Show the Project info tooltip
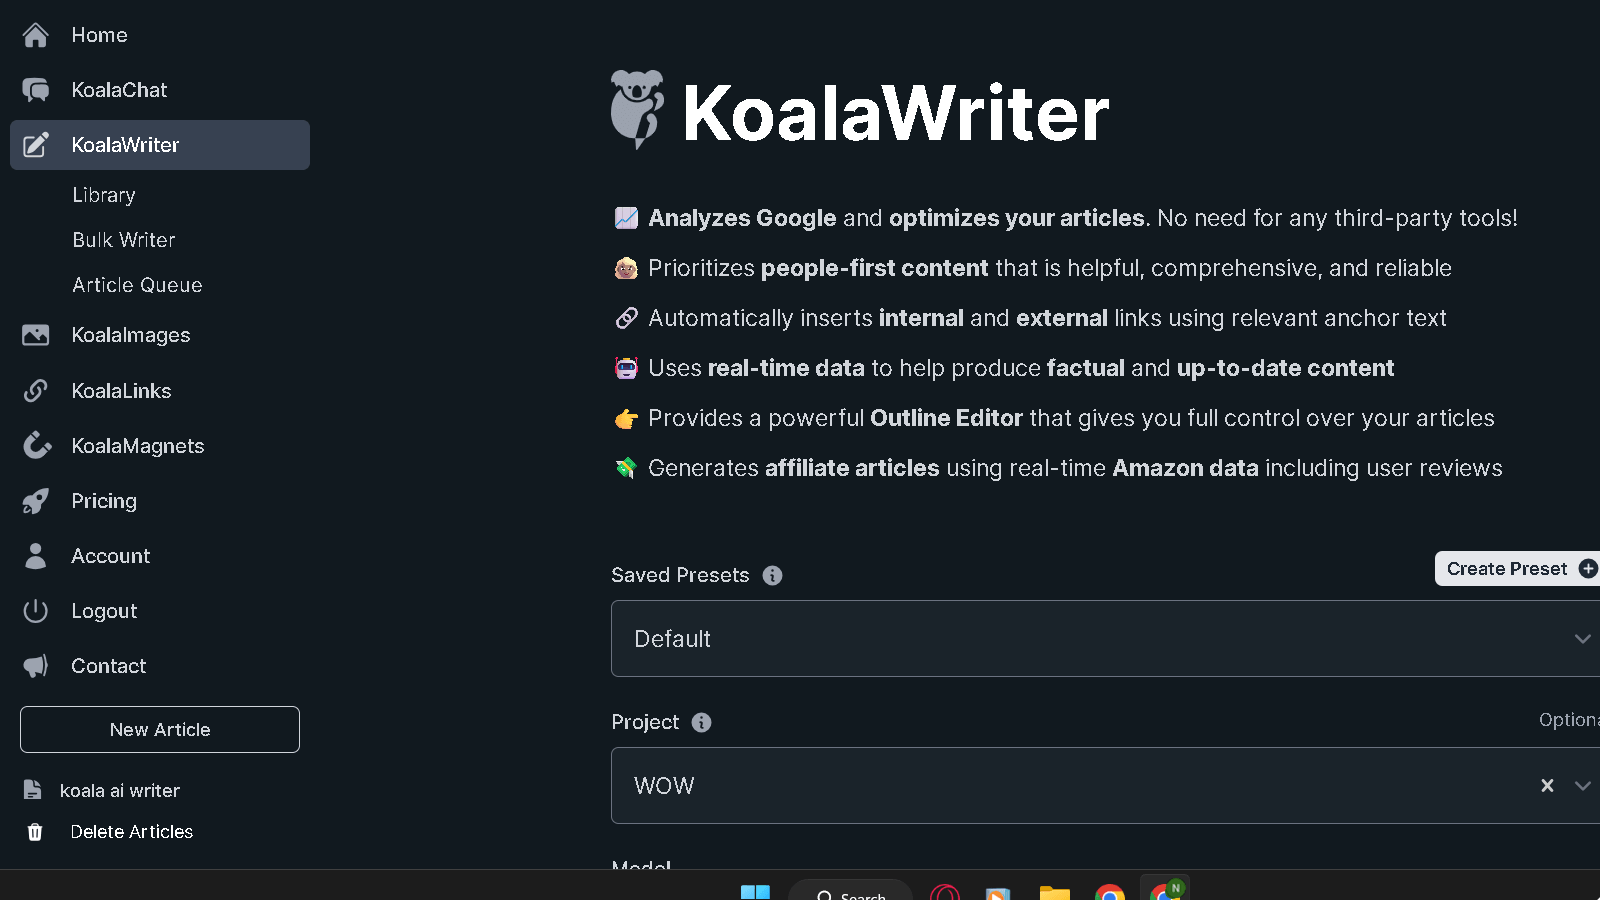 coord(701,722)
